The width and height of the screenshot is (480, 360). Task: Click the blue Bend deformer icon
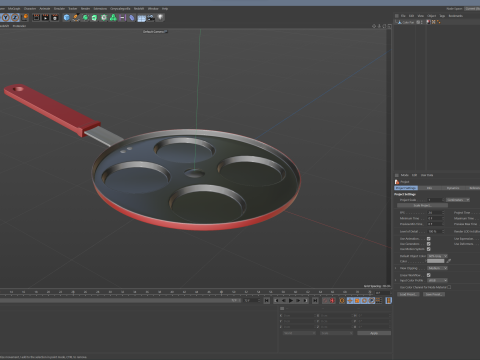[x=132, y=18]
